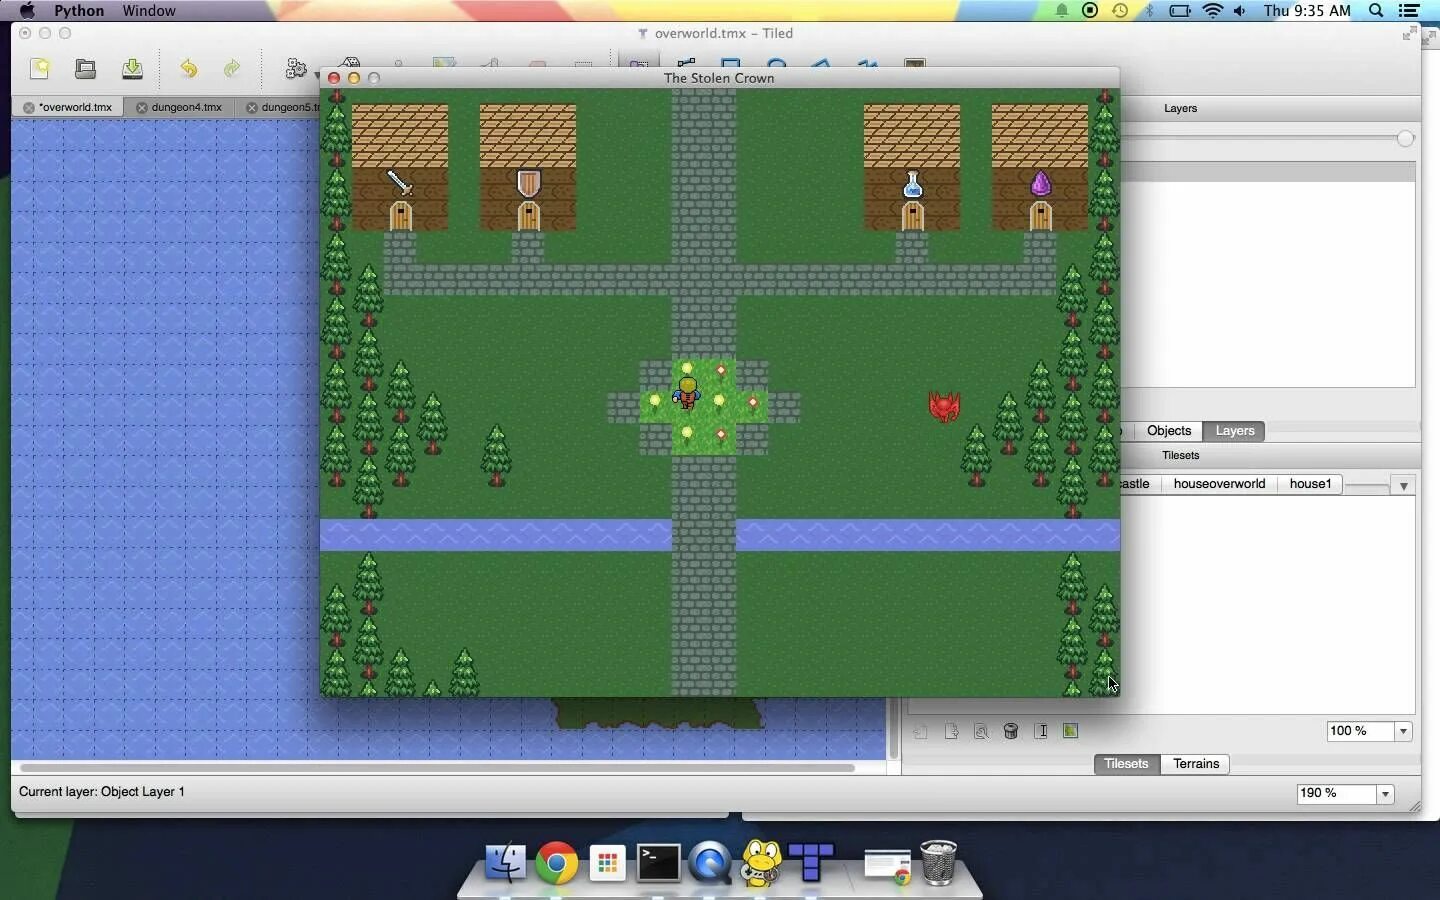Open Google Chrome from the Dock
Screen dimensions: 1440x900
tap(556, 862)
